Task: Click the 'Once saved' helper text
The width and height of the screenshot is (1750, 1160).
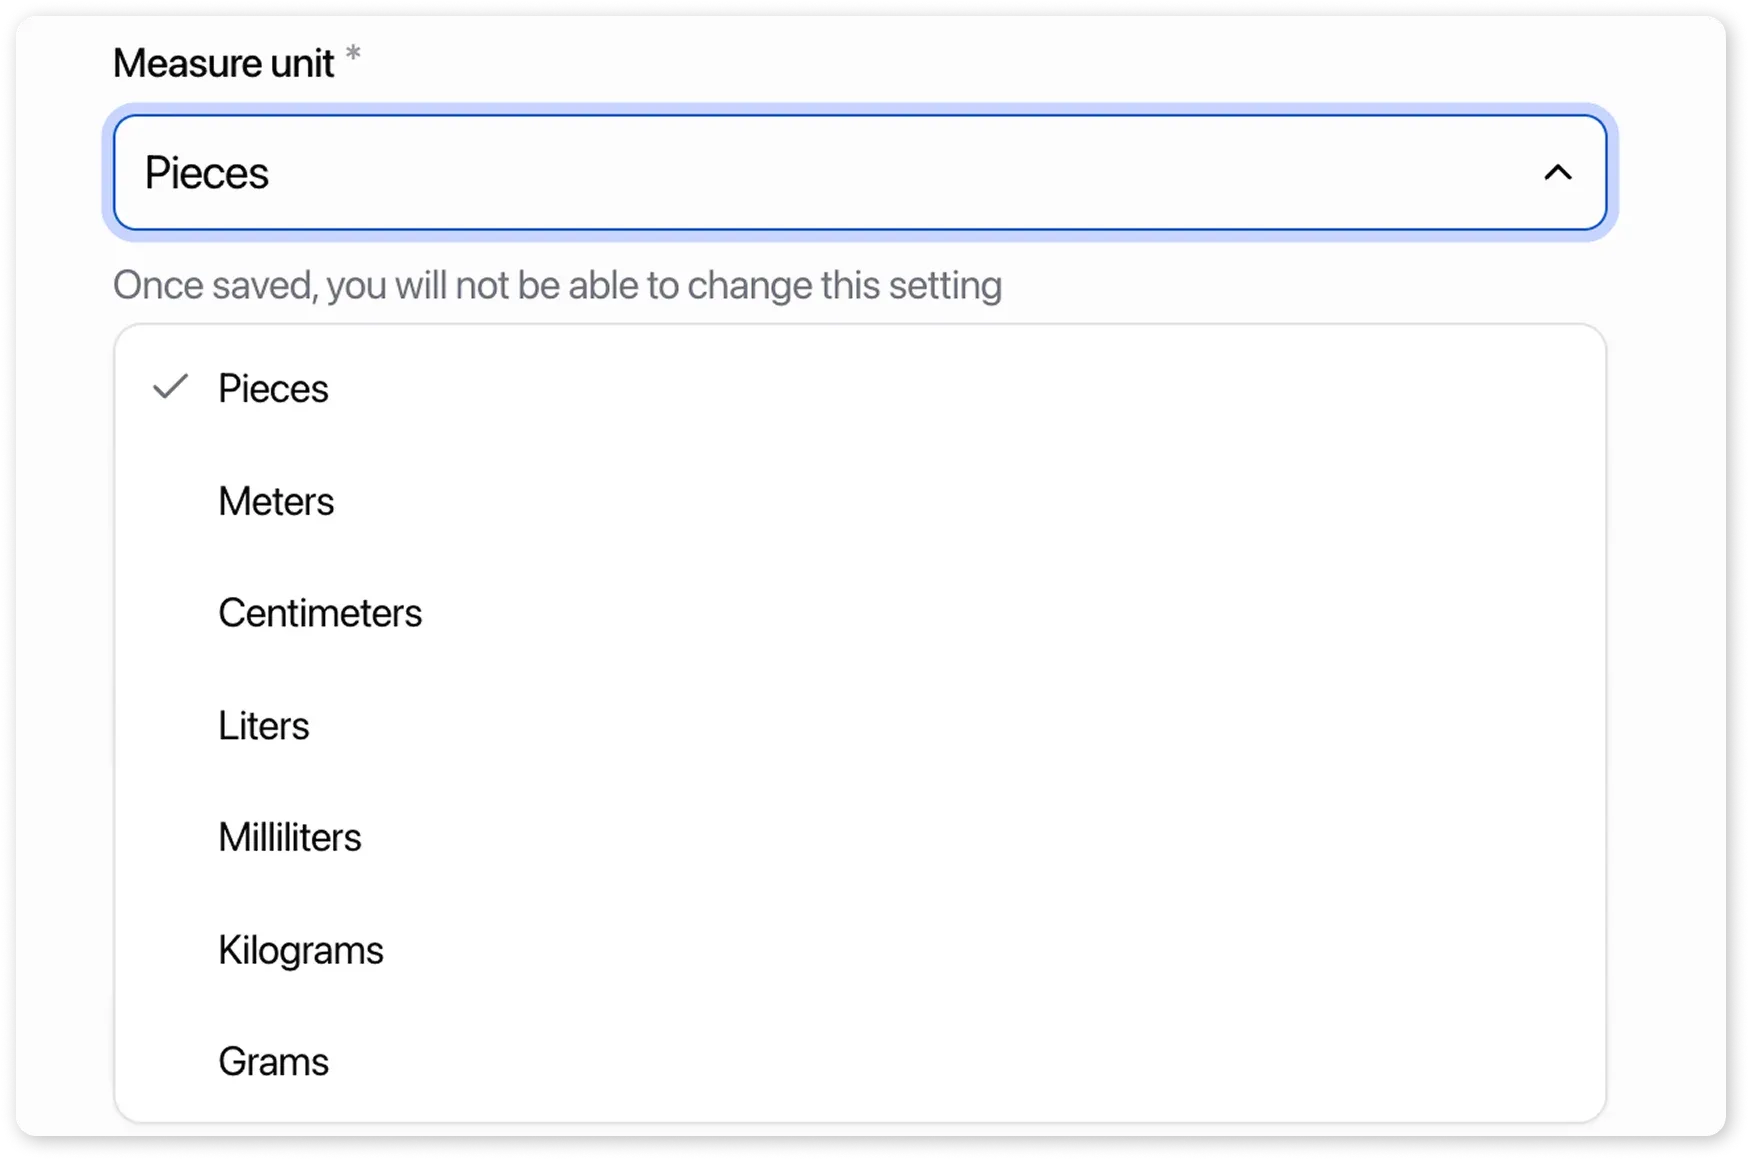Action: tap(557, 286)
